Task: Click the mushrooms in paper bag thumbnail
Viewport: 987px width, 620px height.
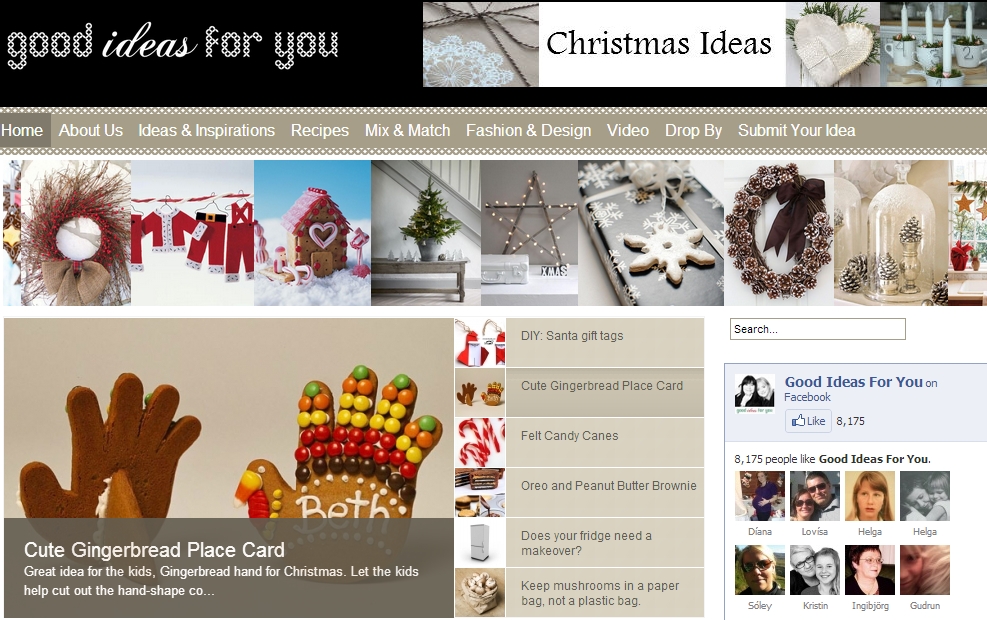Action: (x=480, y=592)
